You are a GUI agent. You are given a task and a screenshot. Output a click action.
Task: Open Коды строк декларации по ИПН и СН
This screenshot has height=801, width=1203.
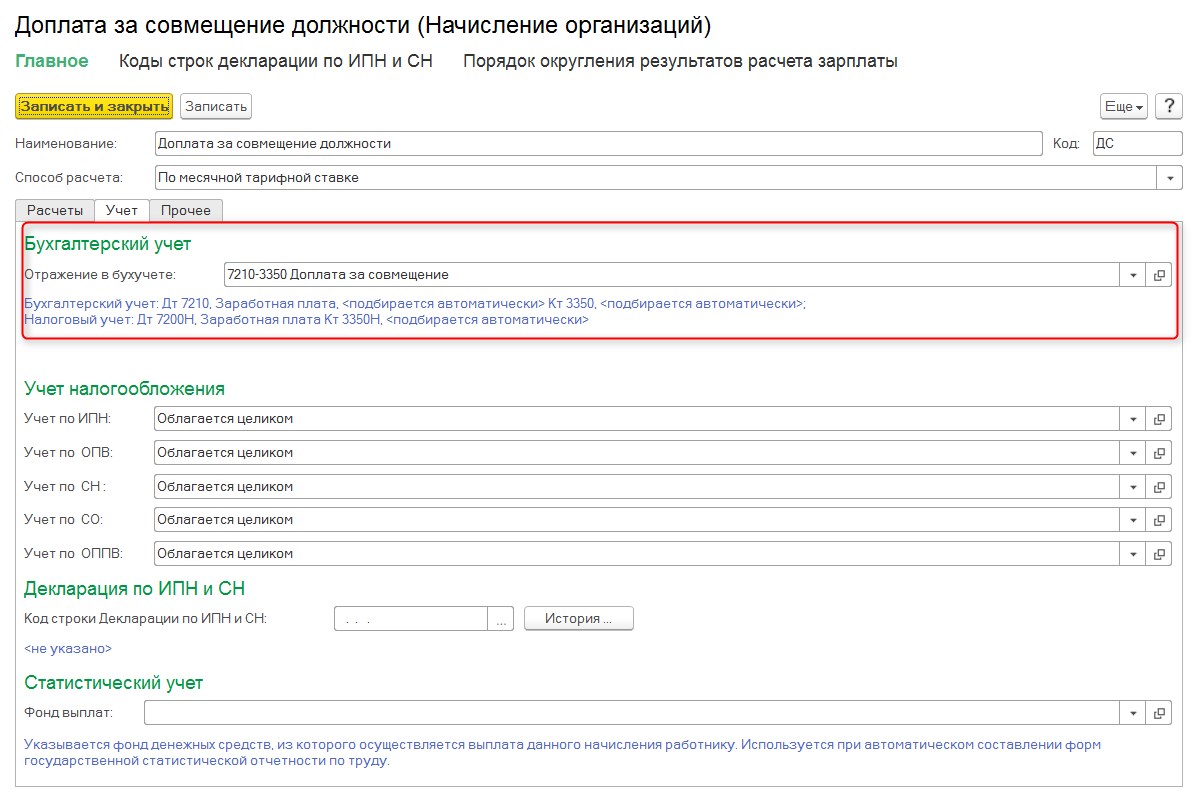click(275, 61)
